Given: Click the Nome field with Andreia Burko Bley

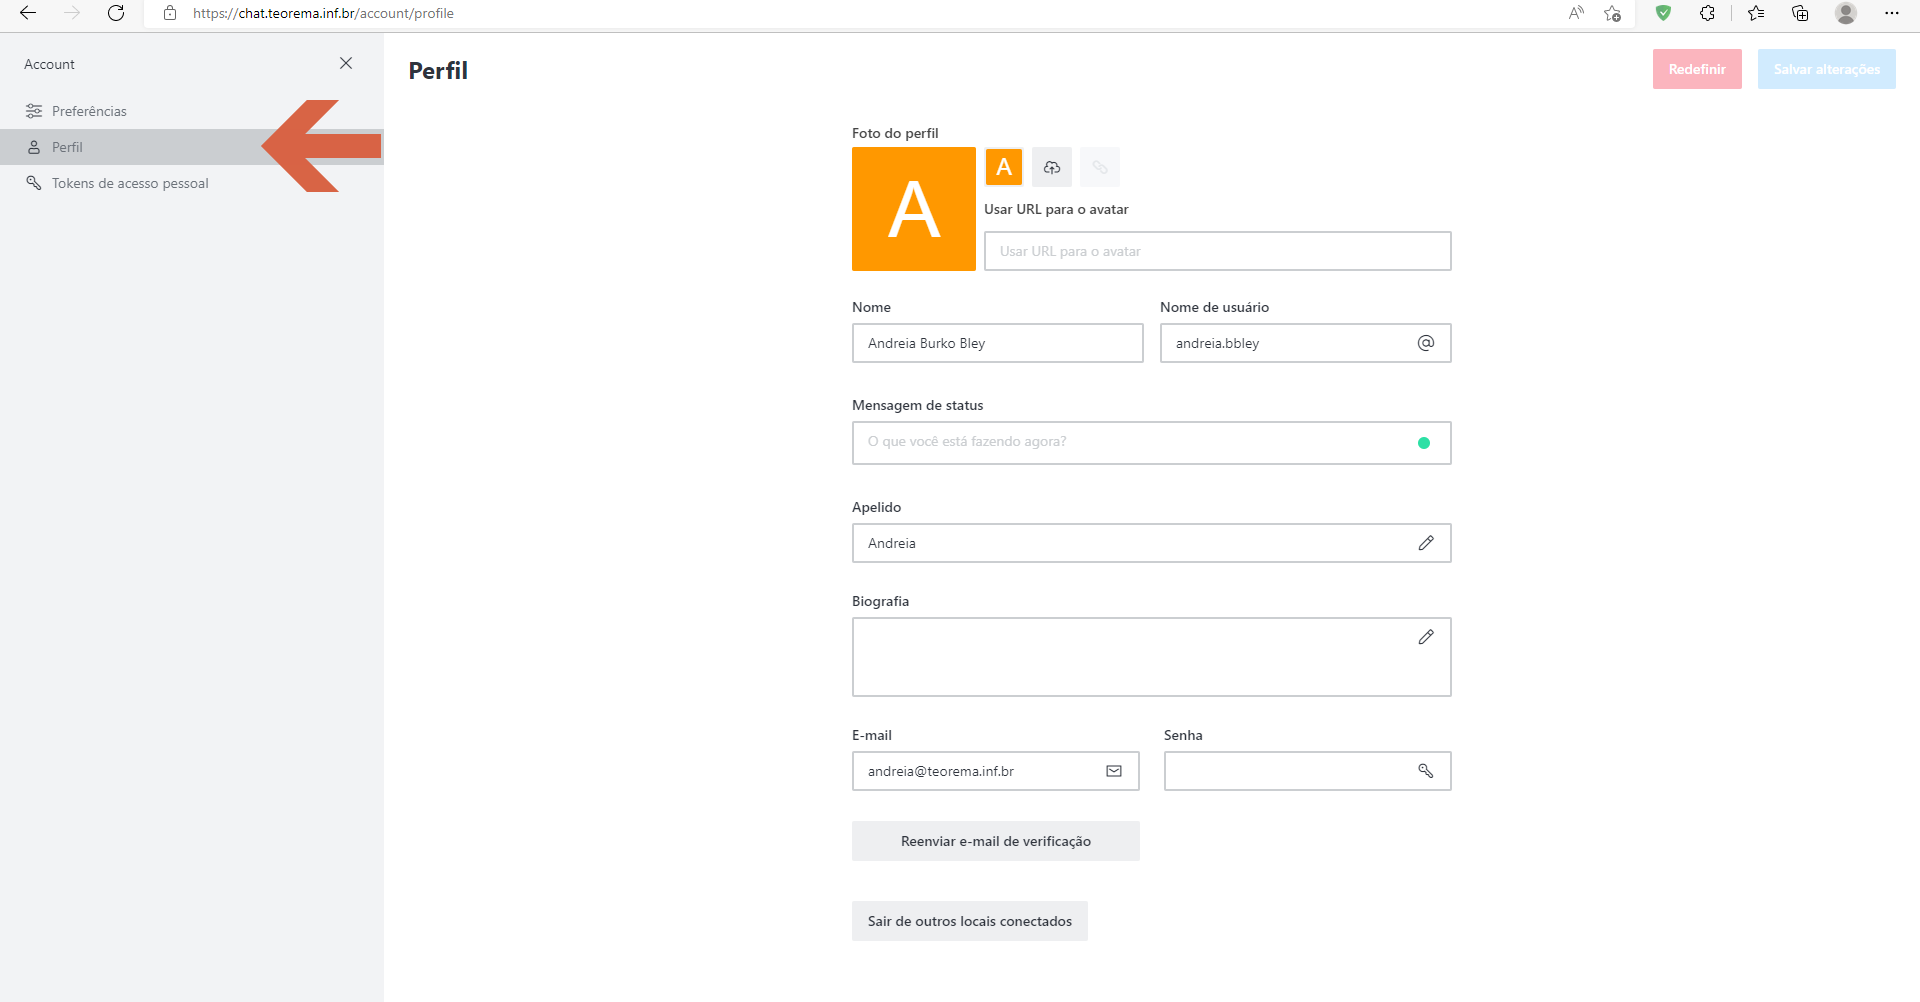Looking at the screenshot, I should pyautogui.click(x=997, y=343).
